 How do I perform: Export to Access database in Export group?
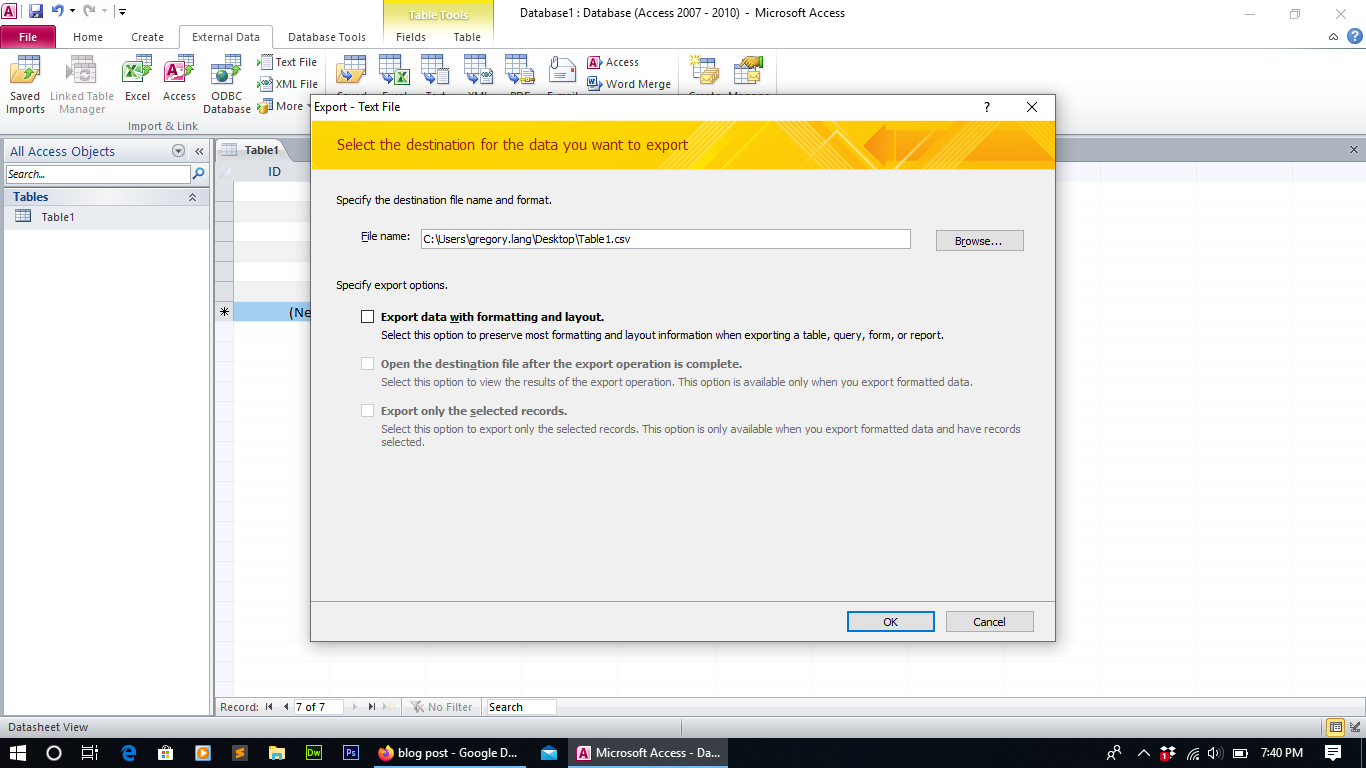point(613,62)
